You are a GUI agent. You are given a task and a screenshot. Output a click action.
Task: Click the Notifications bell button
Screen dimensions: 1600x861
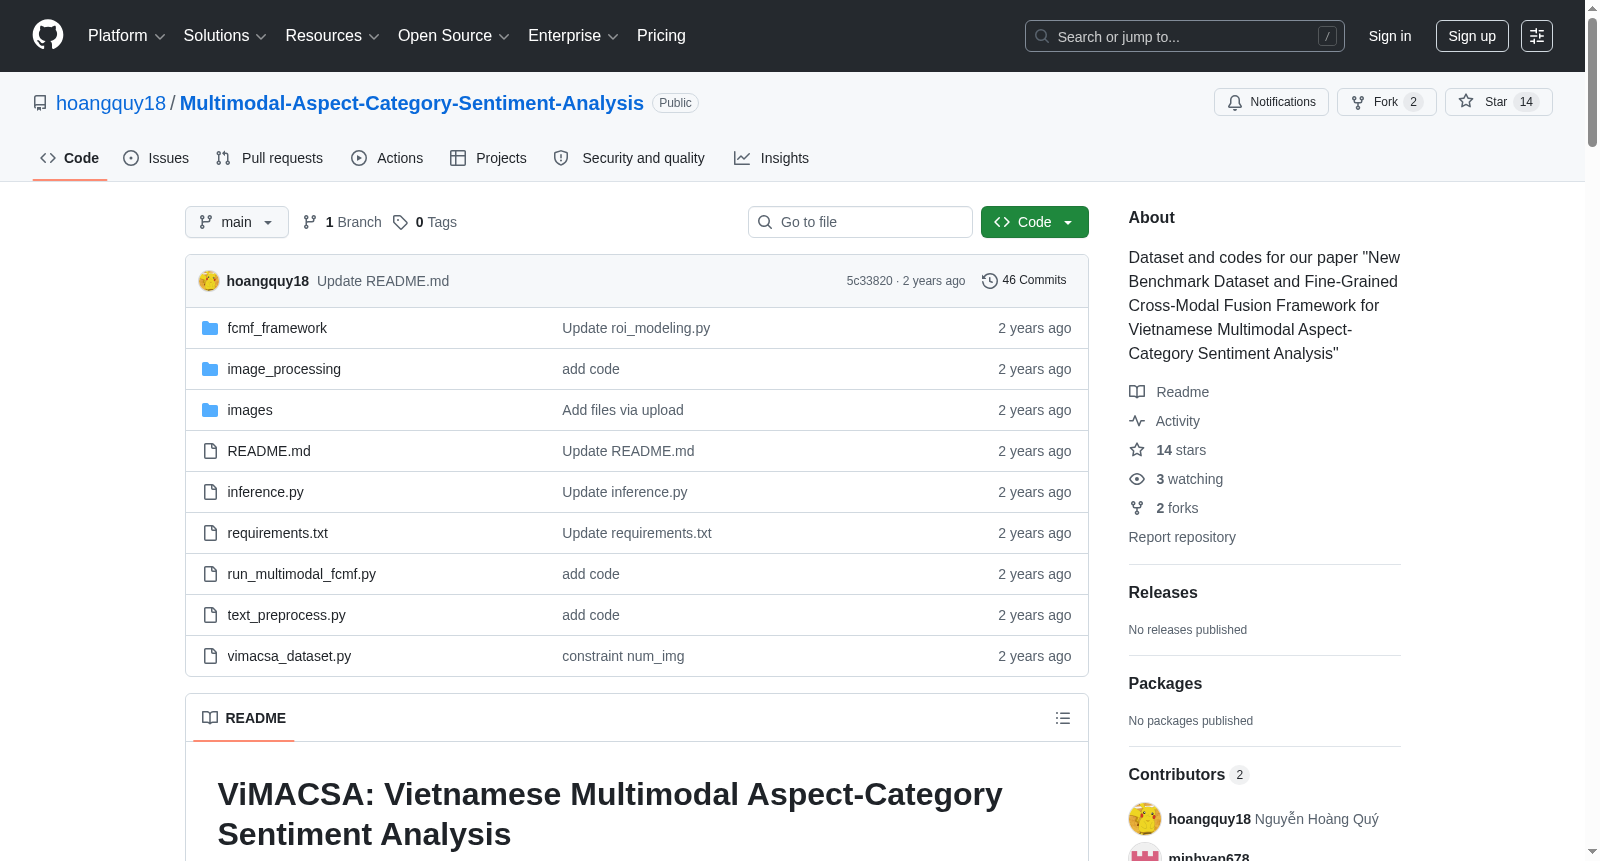tap(1271, 102)
